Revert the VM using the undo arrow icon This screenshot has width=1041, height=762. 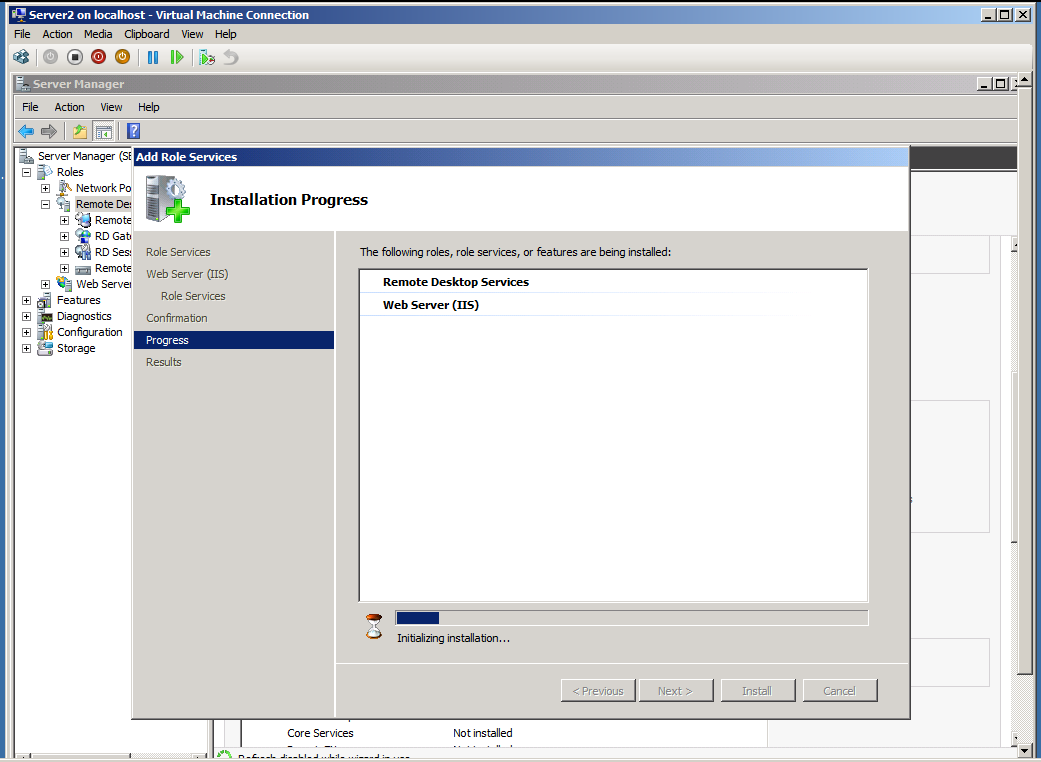(230, 58)
